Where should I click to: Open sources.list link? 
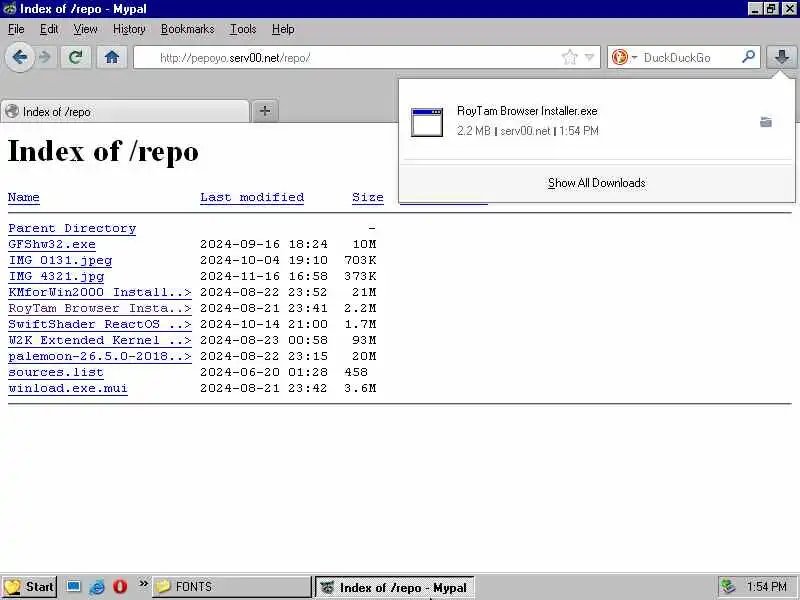(56, 372)
